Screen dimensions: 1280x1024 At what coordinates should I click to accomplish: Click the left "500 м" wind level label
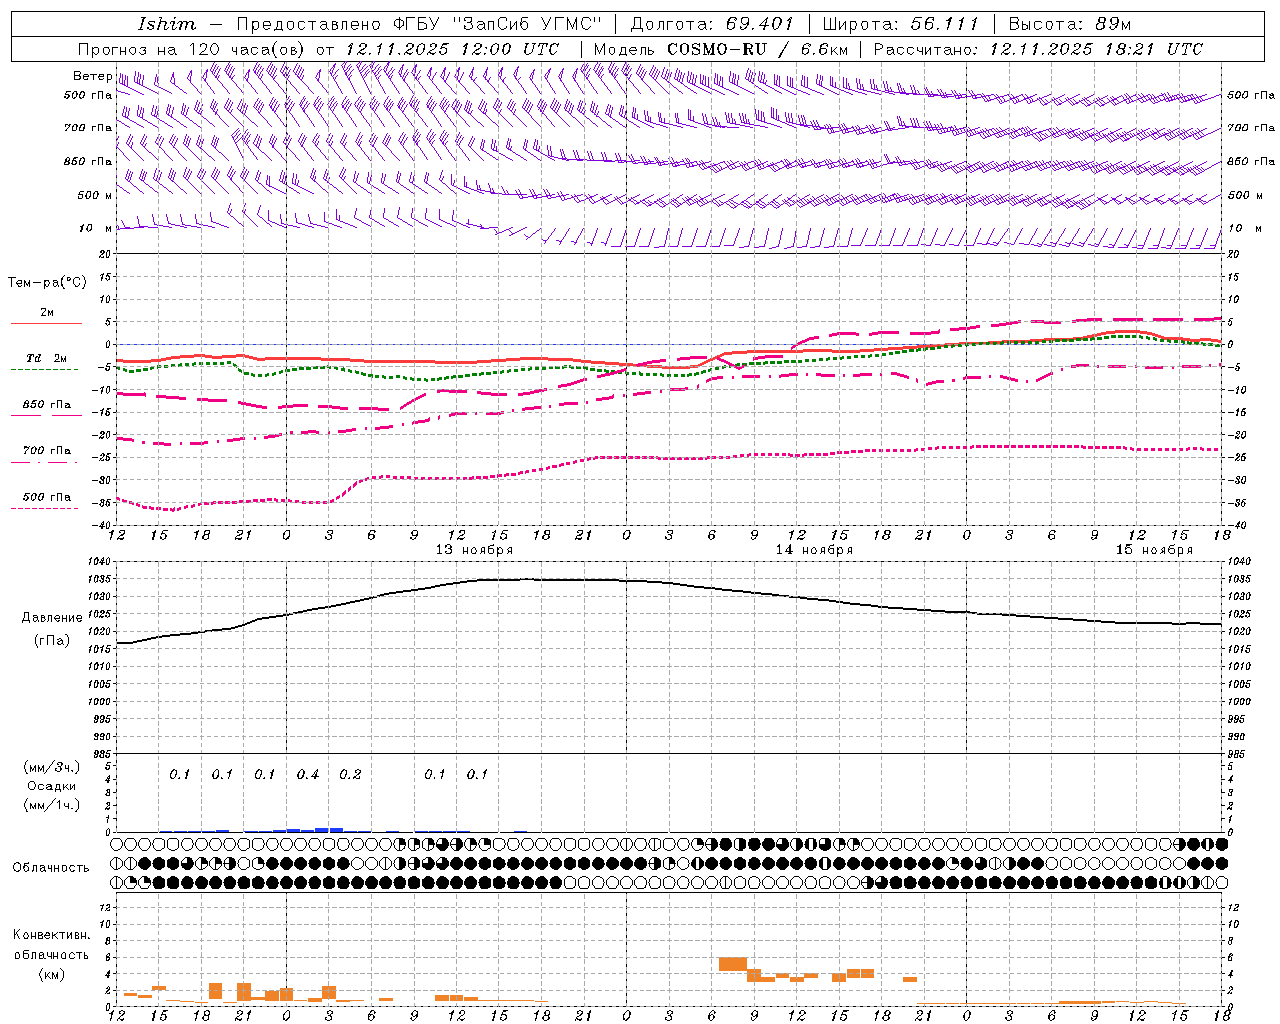(95, 195)
